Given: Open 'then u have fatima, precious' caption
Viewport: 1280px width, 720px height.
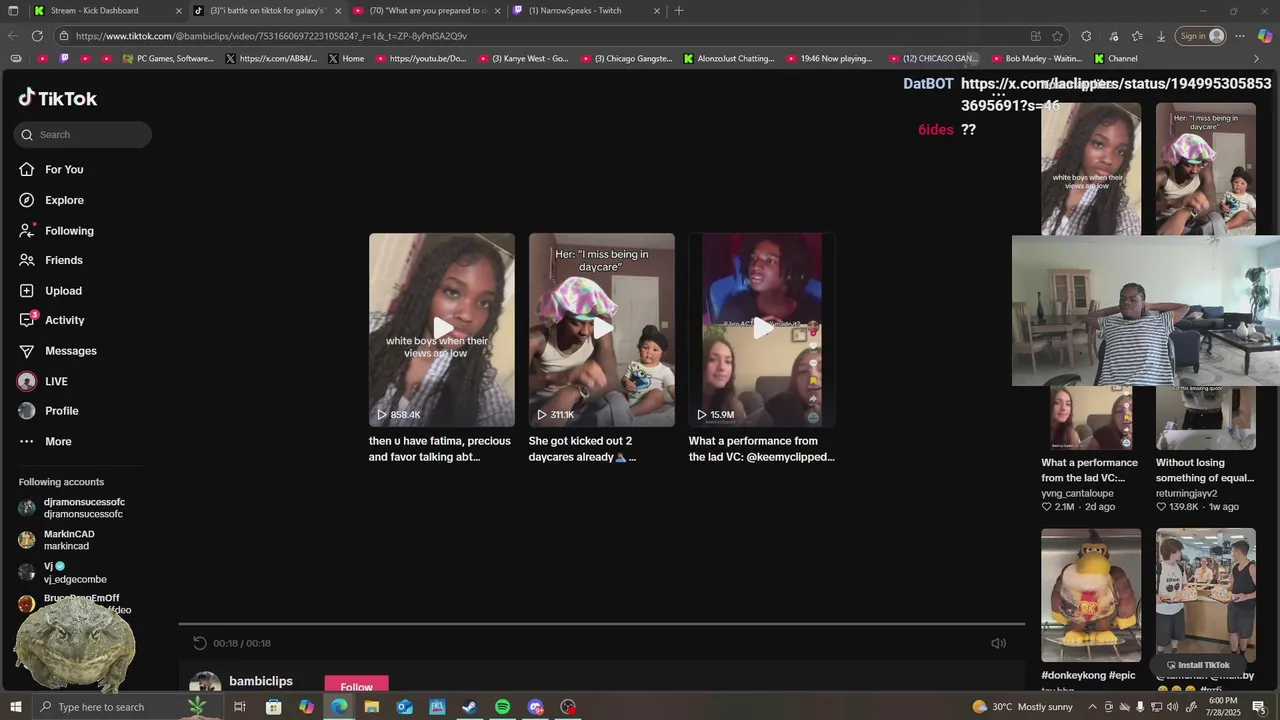Looking at the screenshot, I should click(x=440, y=449).
